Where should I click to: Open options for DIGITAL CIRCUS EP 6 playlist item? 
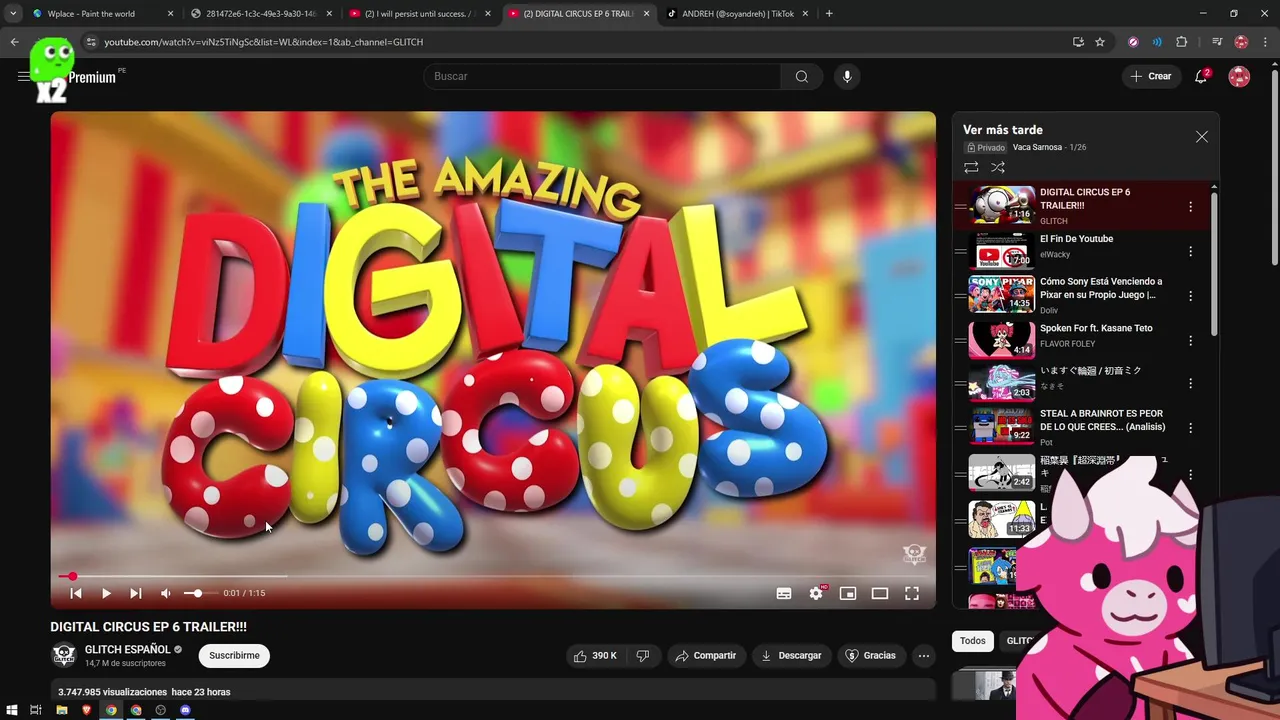pyautogui.click(x=1190, y=207)
